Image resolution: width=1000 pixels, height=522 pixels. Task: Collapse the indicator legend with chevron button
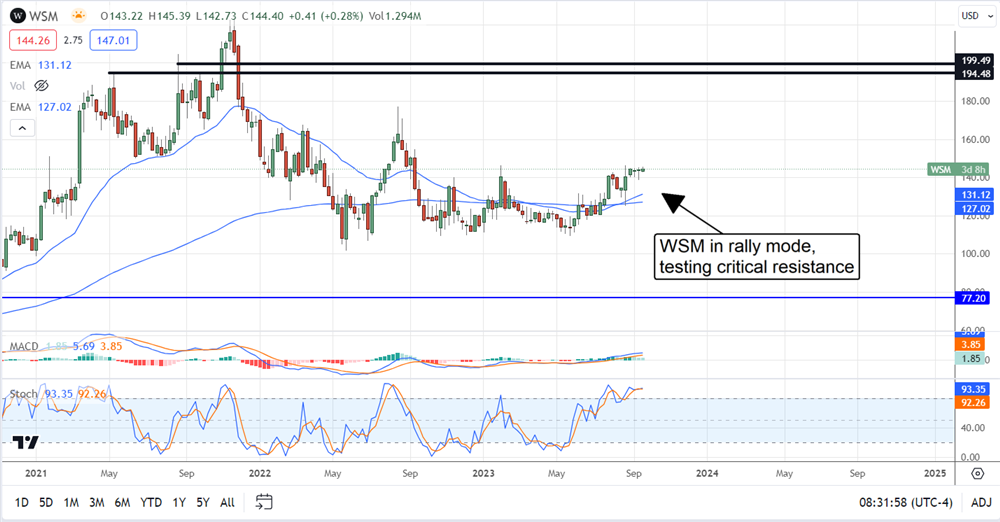tap(22, 128)
